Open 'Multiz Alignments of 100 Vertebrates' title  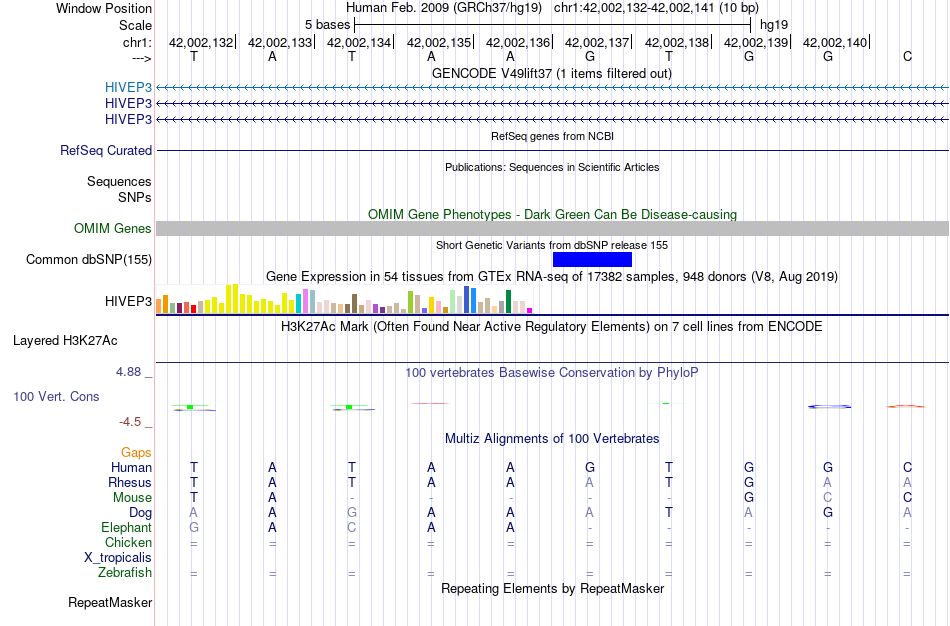click(552, 439)
